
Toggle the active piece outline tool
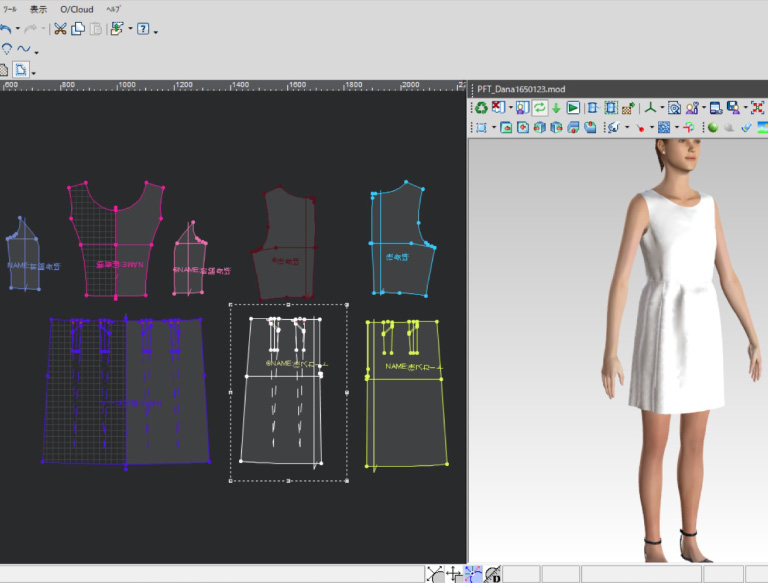(x=21, y=70)
